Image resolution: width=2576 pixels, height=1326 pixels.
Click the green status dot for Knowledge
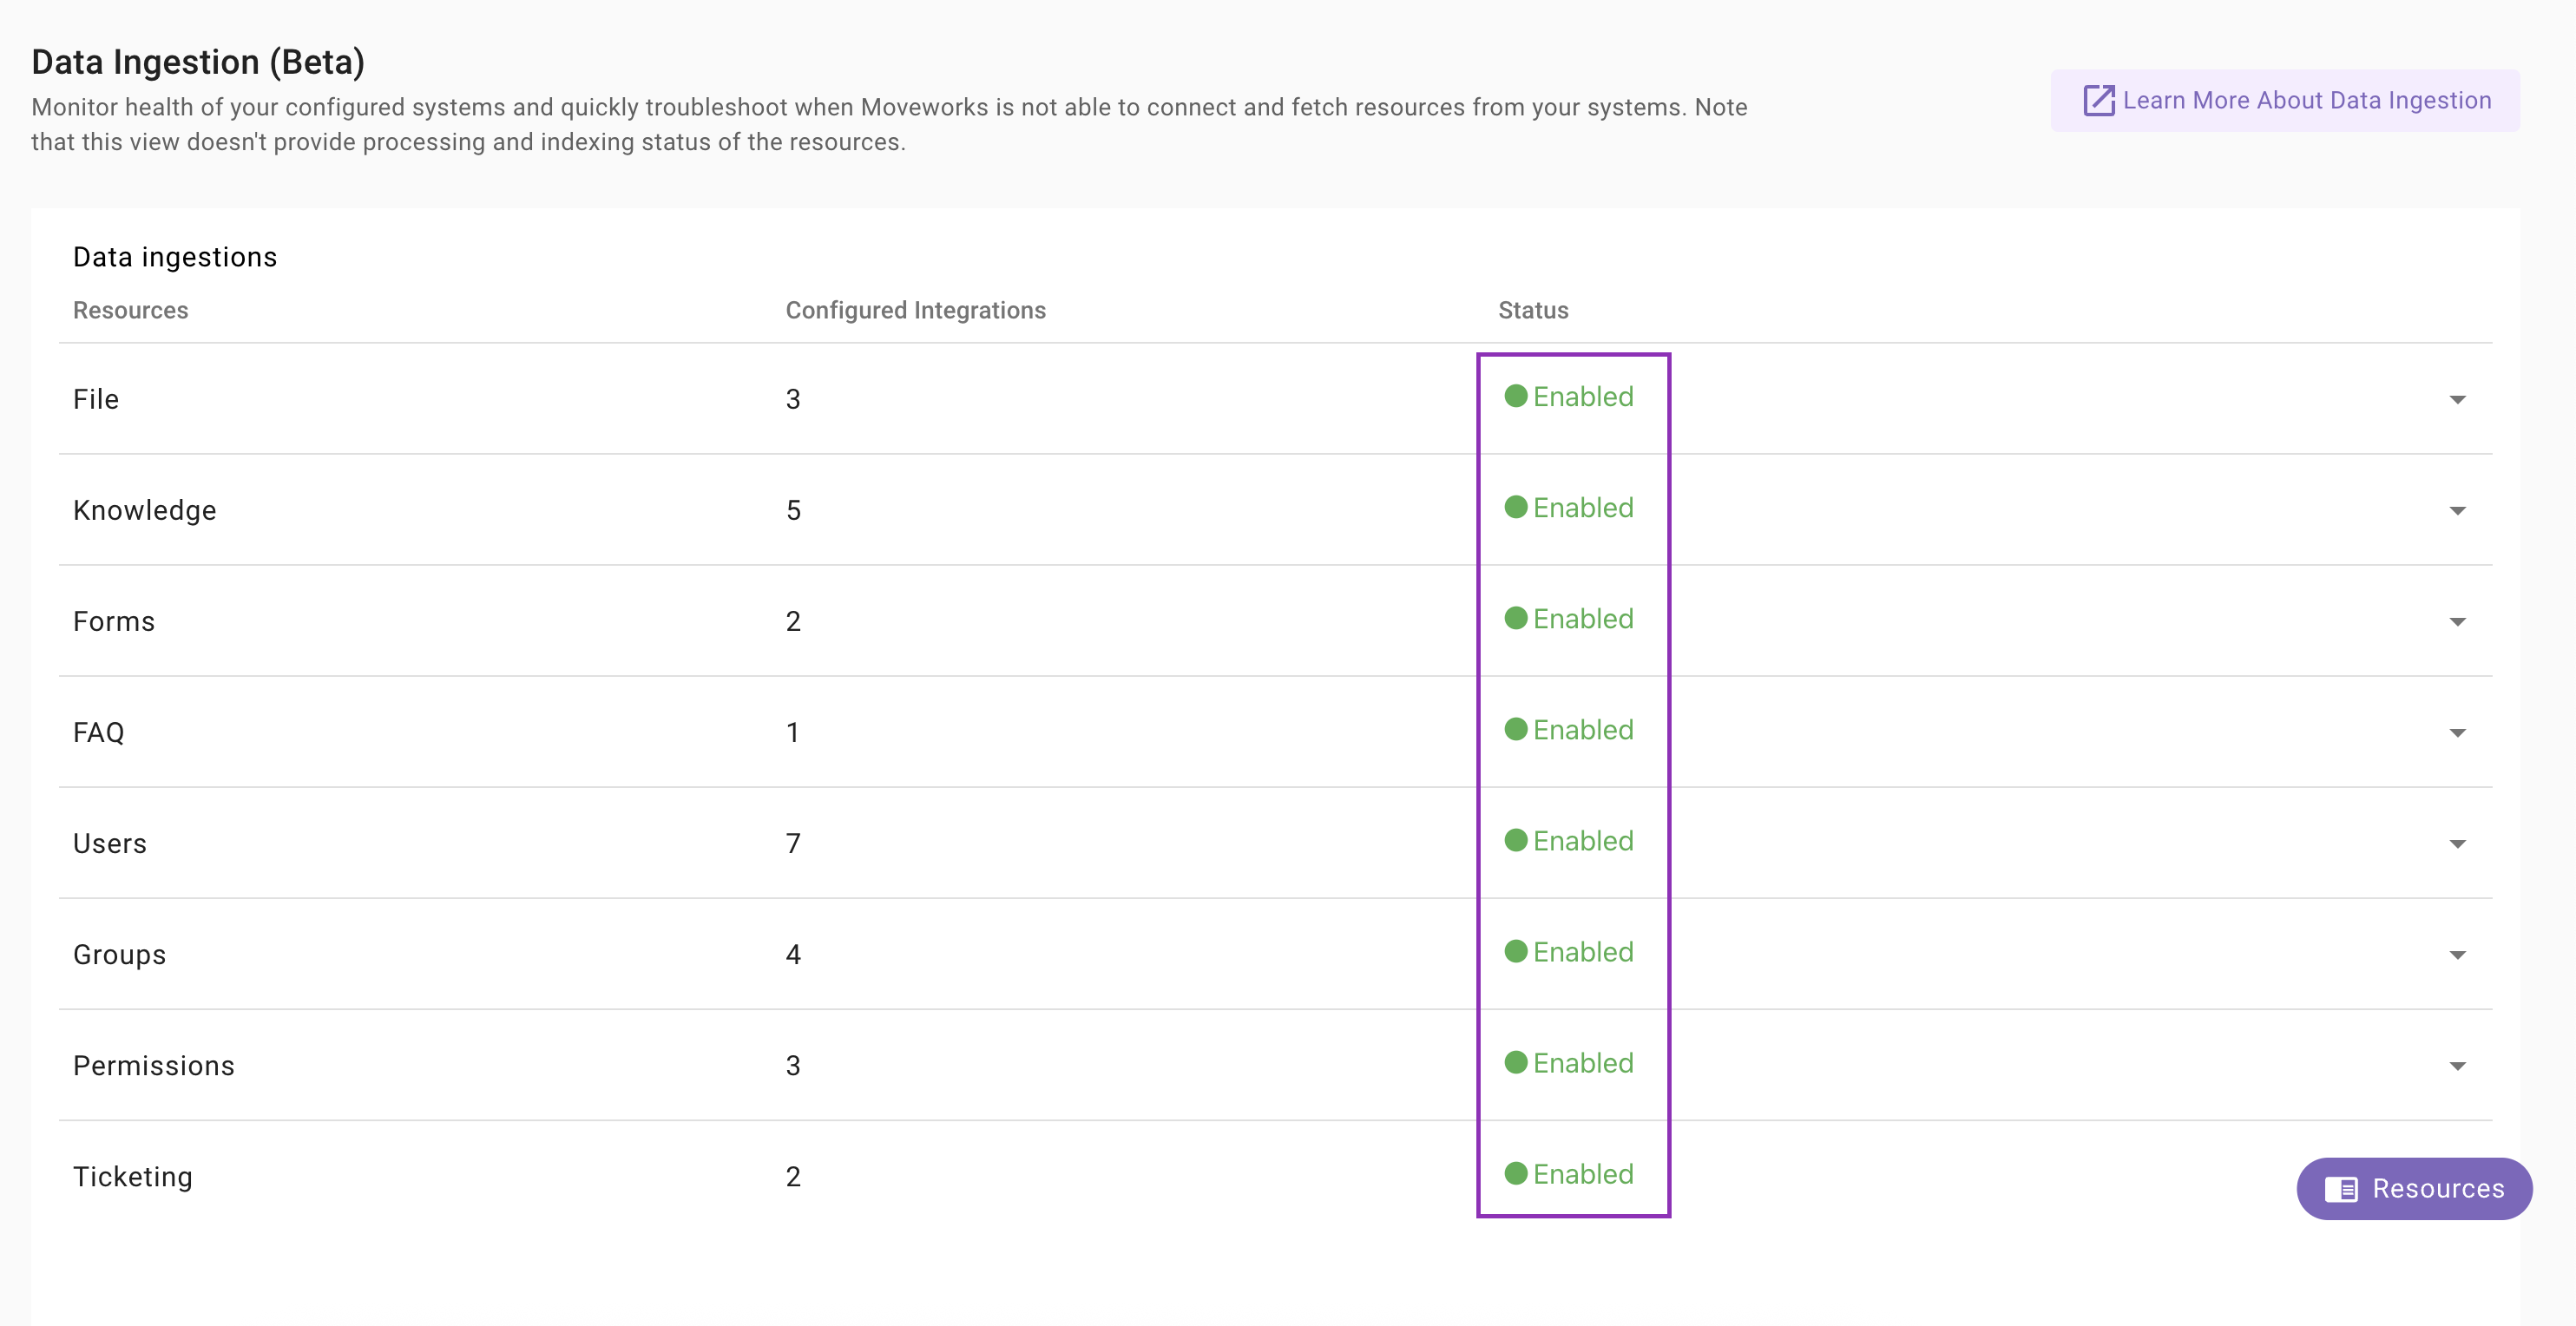coord(1516,507)
